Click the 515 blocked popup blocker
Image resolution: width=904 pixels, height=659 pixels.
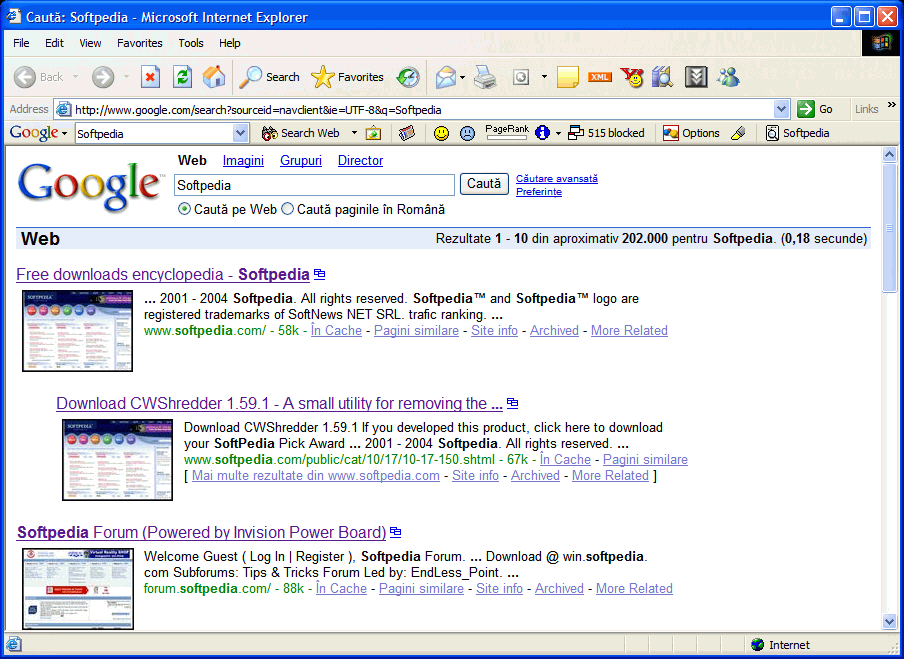(x=607, y=133)
